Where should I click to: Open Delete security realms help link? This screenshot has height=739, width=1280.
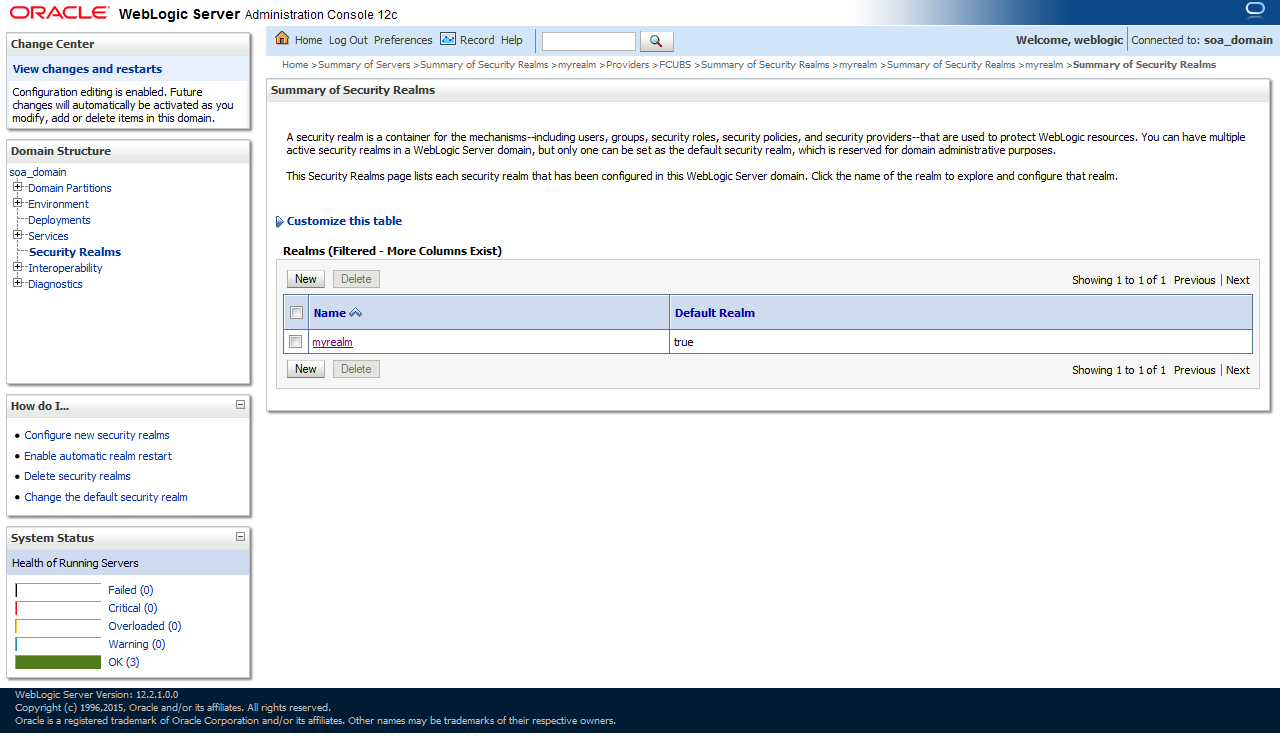point(78,476)
